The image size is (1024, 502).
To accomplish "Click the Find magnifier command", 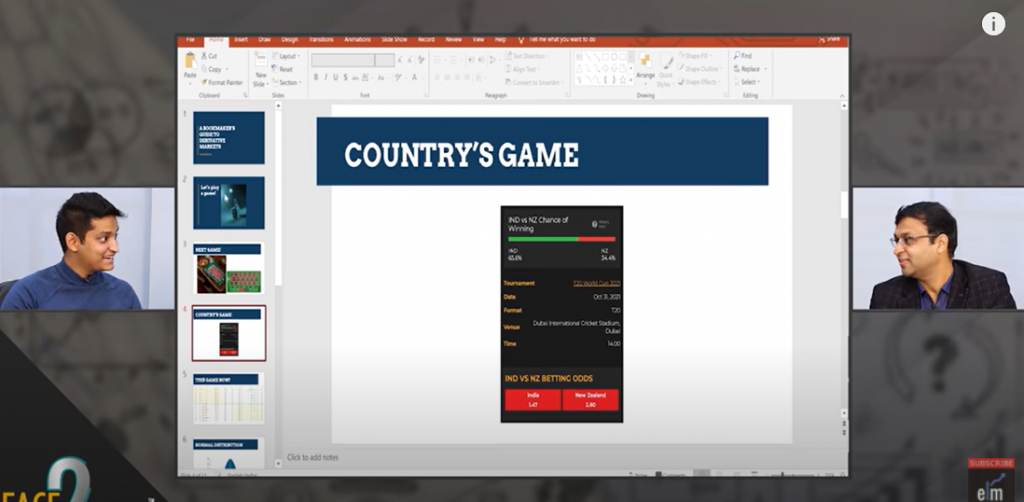I will [743, 56].
